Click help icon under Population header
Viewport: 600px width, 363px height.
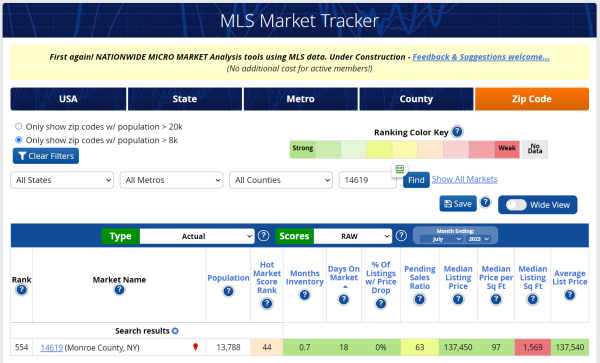point(228,291)
